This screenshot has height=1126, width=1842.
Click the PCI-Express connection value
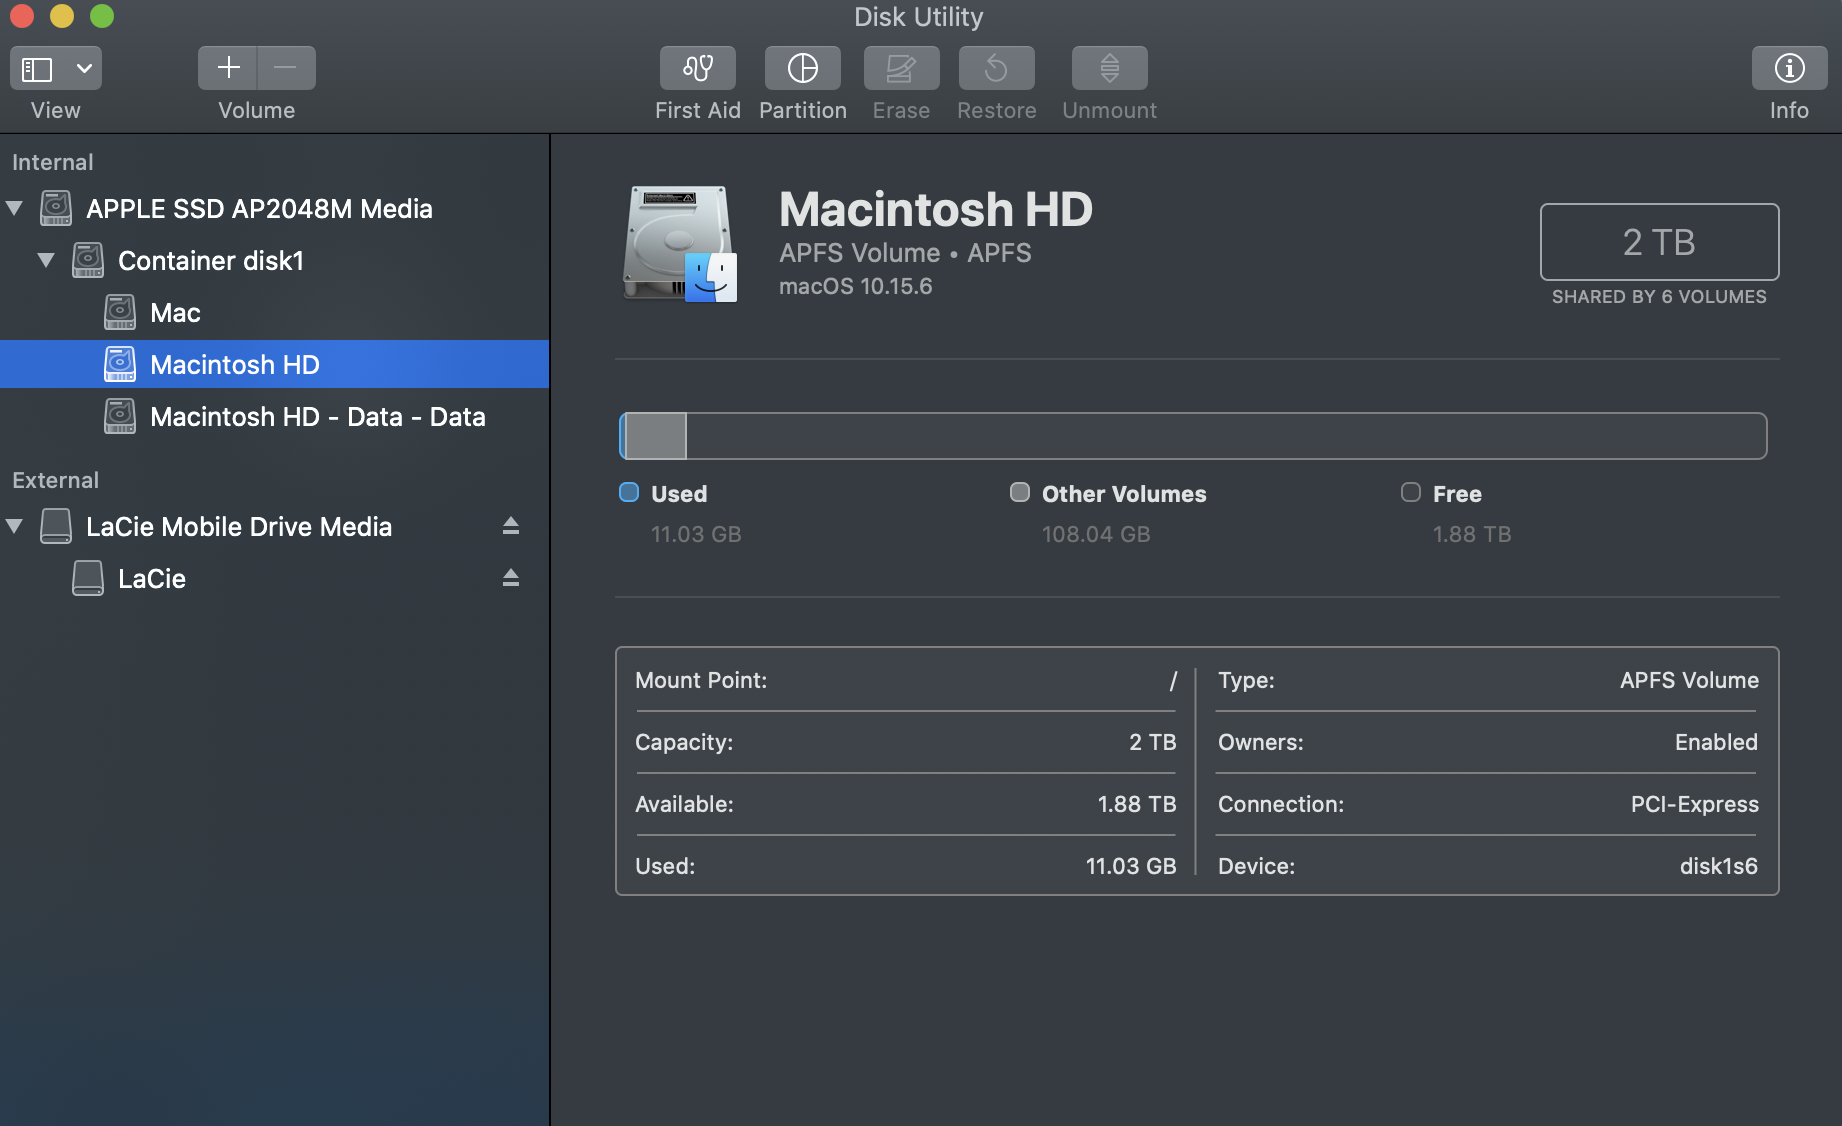click(1694, 804)
